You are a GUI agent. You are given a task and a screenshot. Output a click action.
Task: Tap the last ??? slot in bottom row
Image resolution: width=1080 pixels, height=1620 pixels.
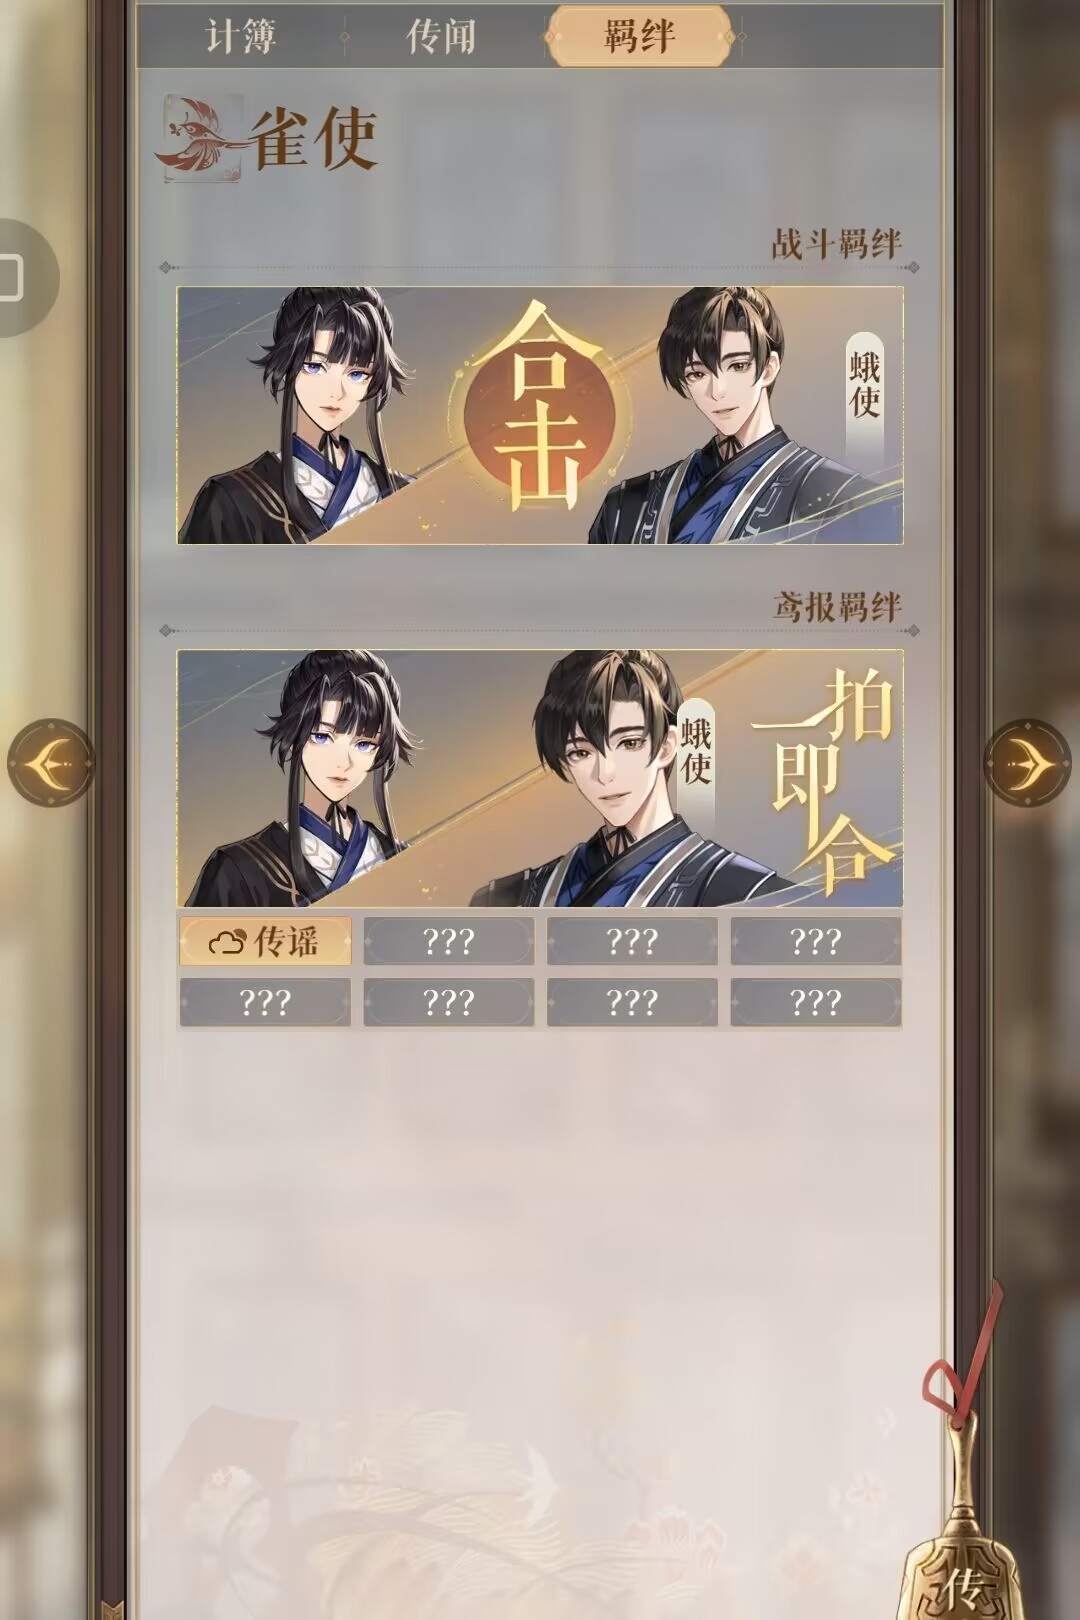tap(816, 1002)
